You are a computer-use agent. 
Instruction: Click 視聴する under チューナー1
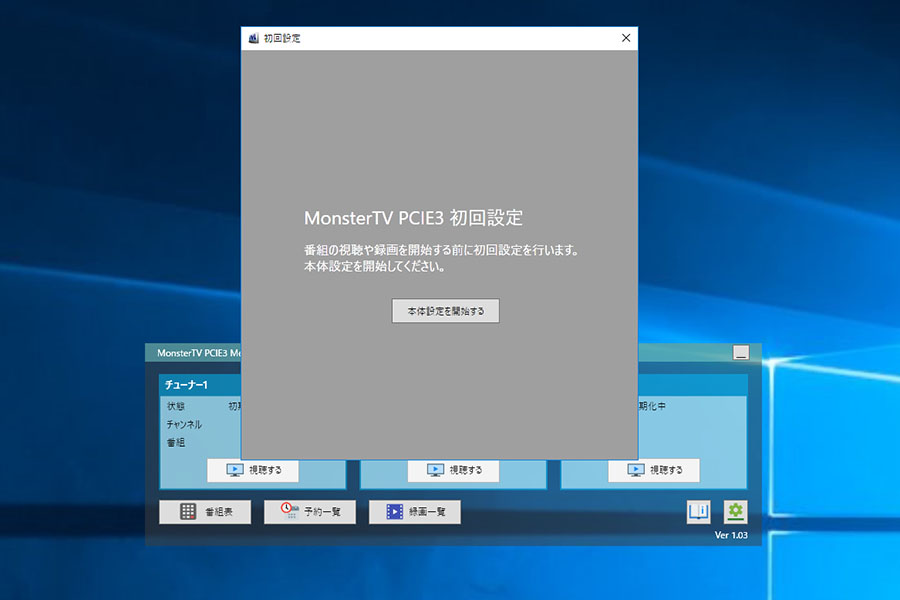pyautogui.click(x=253, y=470)
